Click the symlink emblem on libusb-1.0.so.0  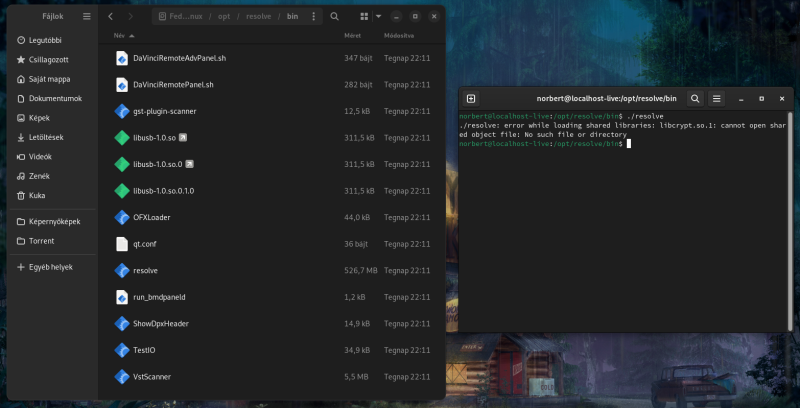[189, 164]
